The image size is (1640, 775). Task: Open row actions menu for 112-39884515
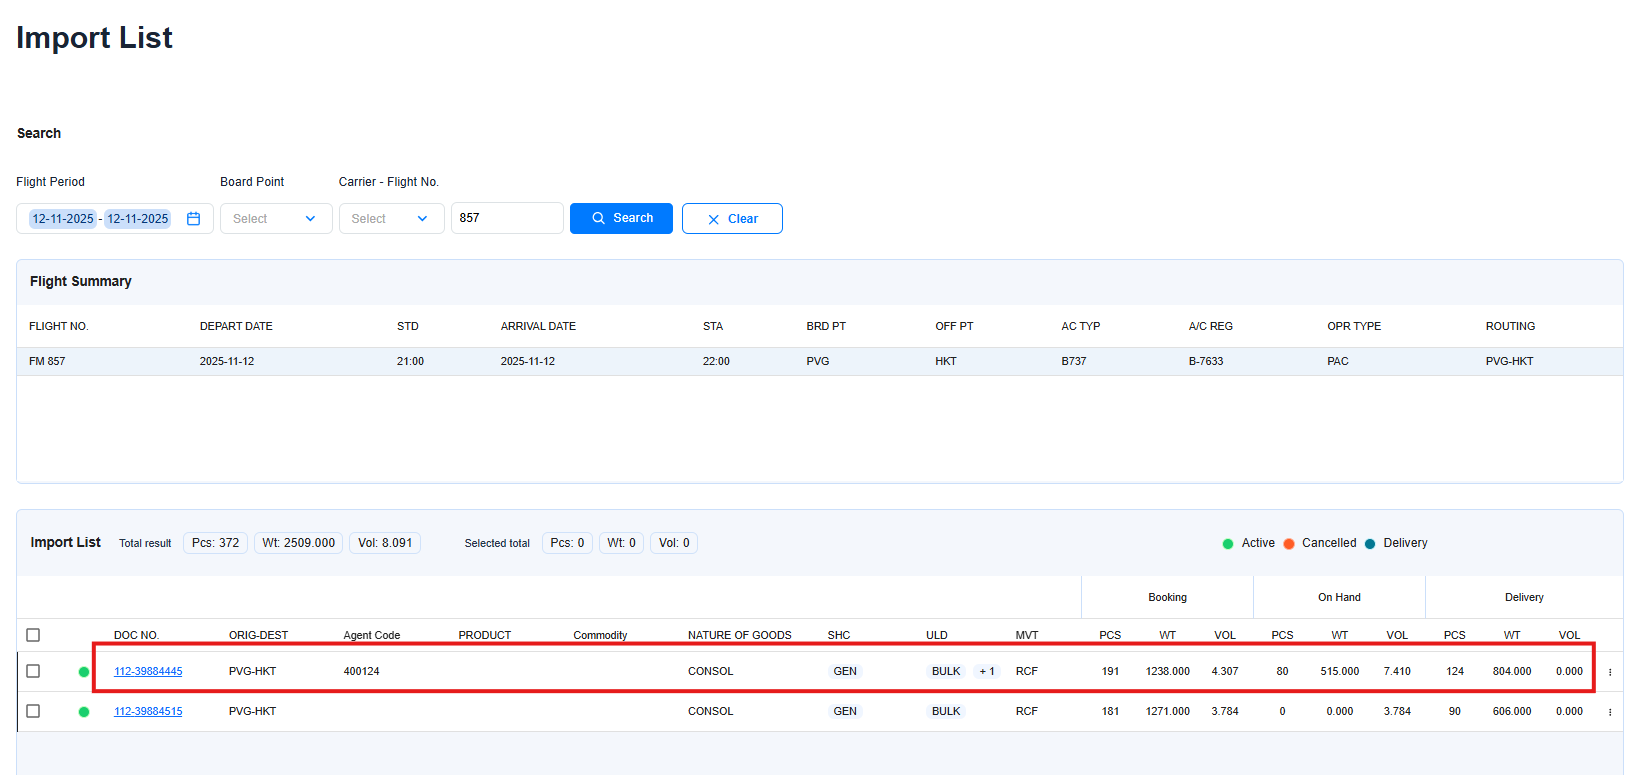tap(1610, 712)
